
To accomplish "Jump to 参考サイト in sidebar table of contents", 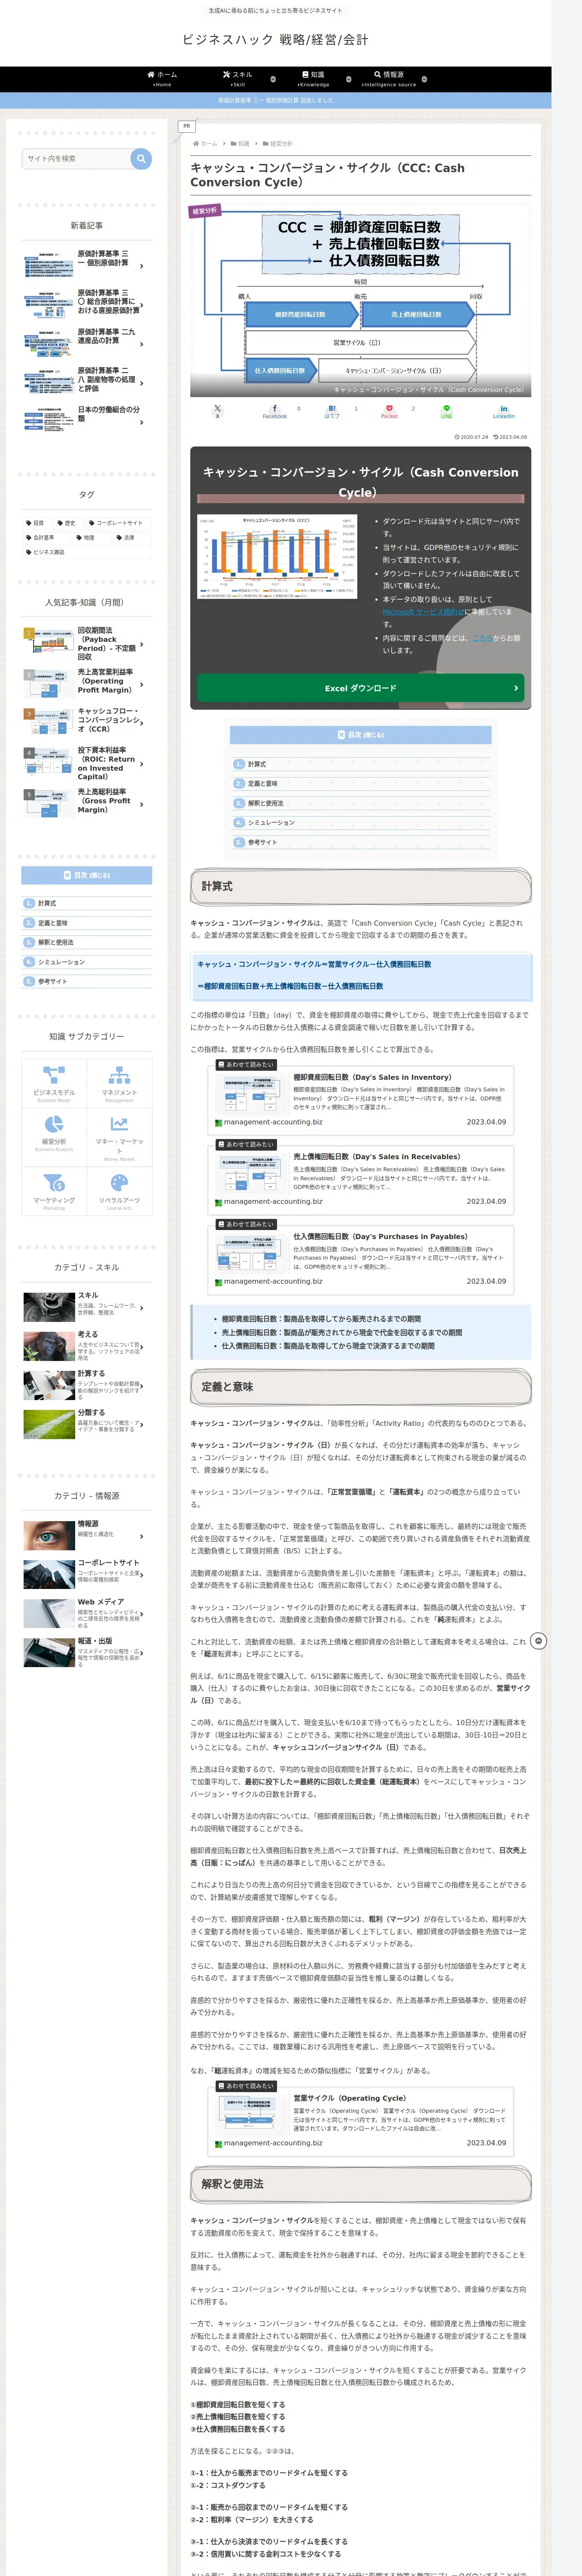I will (52, 981).
